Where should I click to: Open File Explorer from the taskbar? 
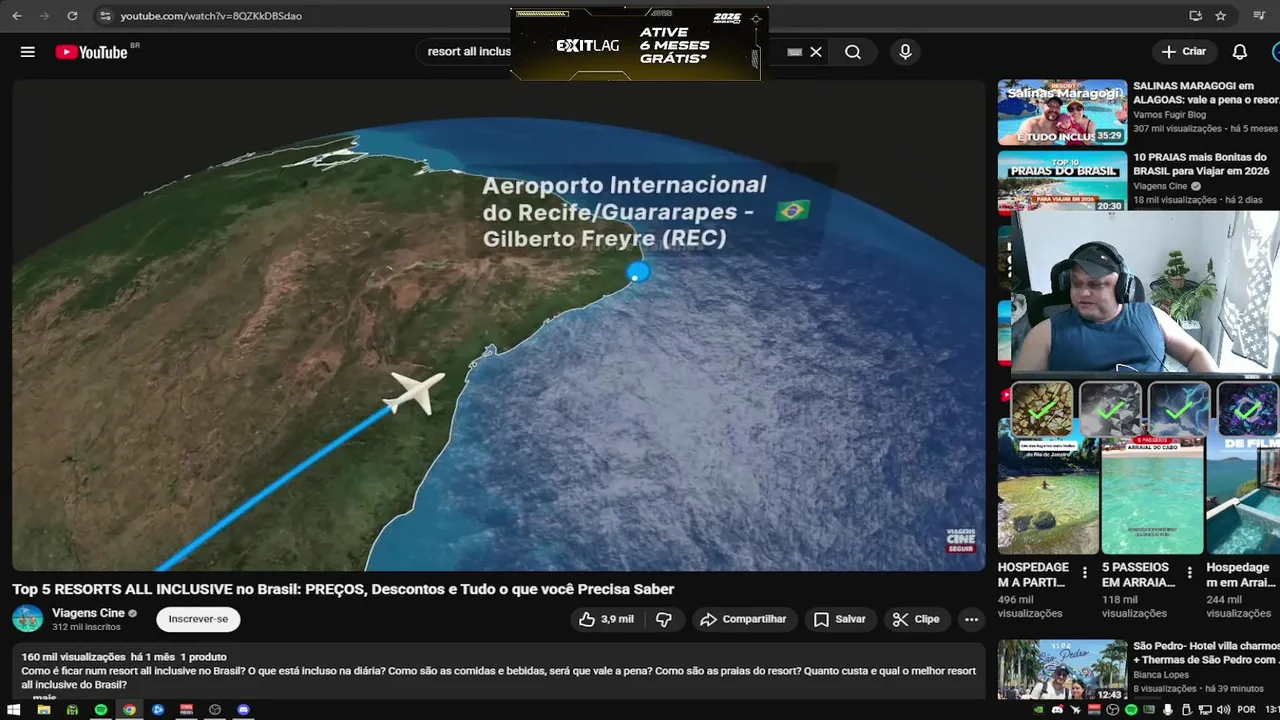43,710
